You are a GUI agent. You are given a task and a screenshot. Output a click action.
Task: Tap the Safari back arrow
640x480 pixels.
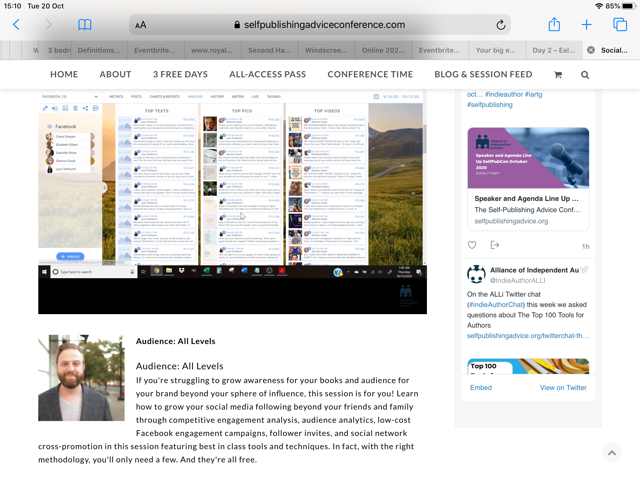point(16,24)
